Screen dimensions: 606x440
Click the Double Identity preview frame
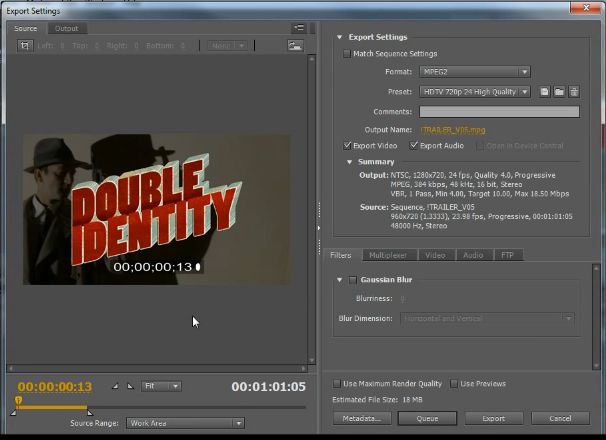(x=157, y=210)
